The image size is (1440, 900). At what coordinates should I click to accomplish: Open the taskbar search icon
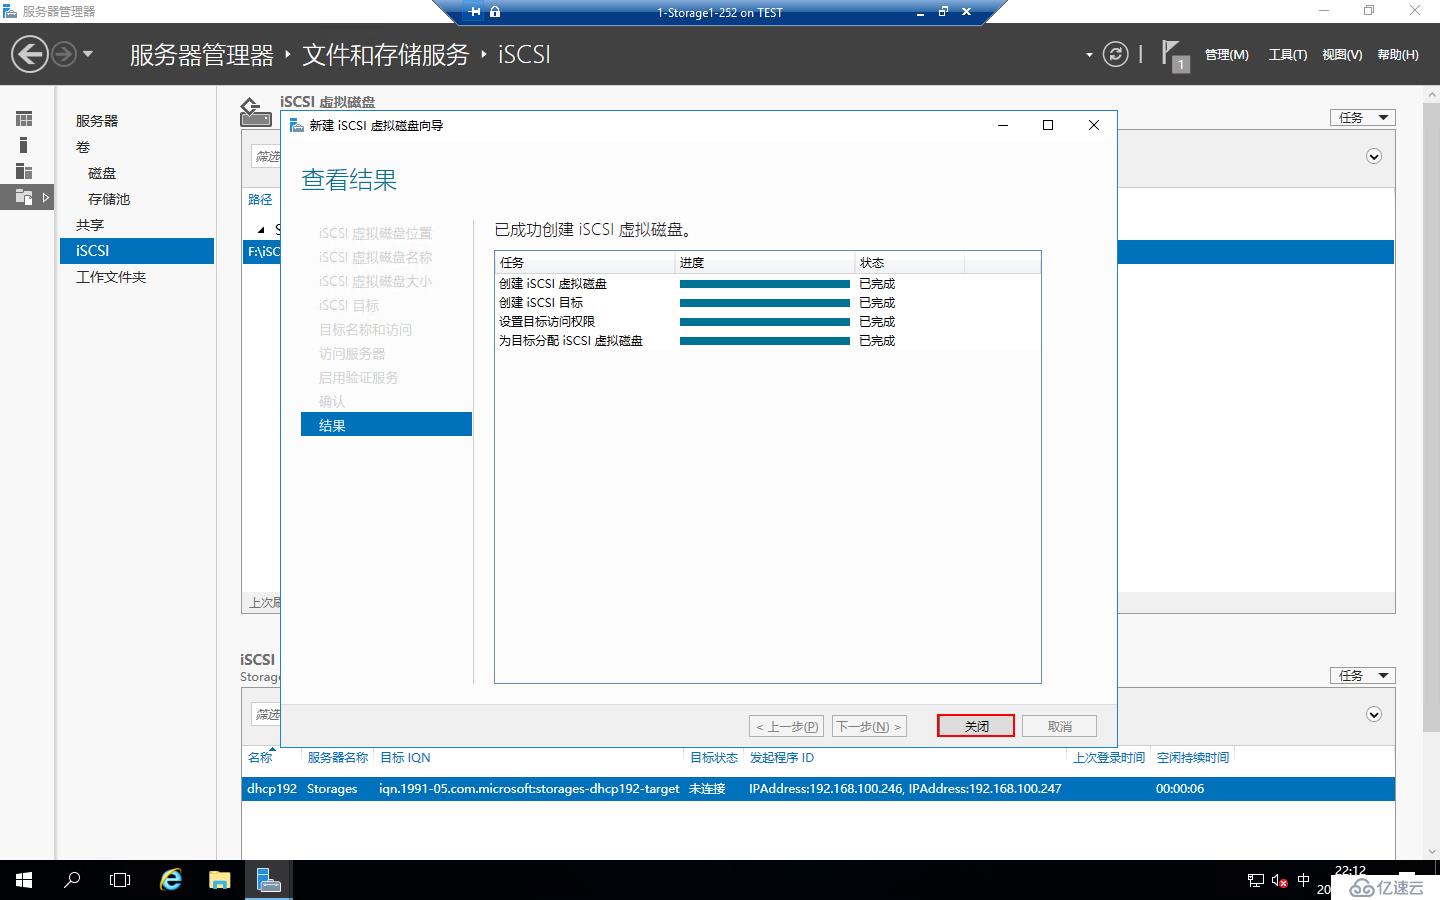tap(72, 880)
